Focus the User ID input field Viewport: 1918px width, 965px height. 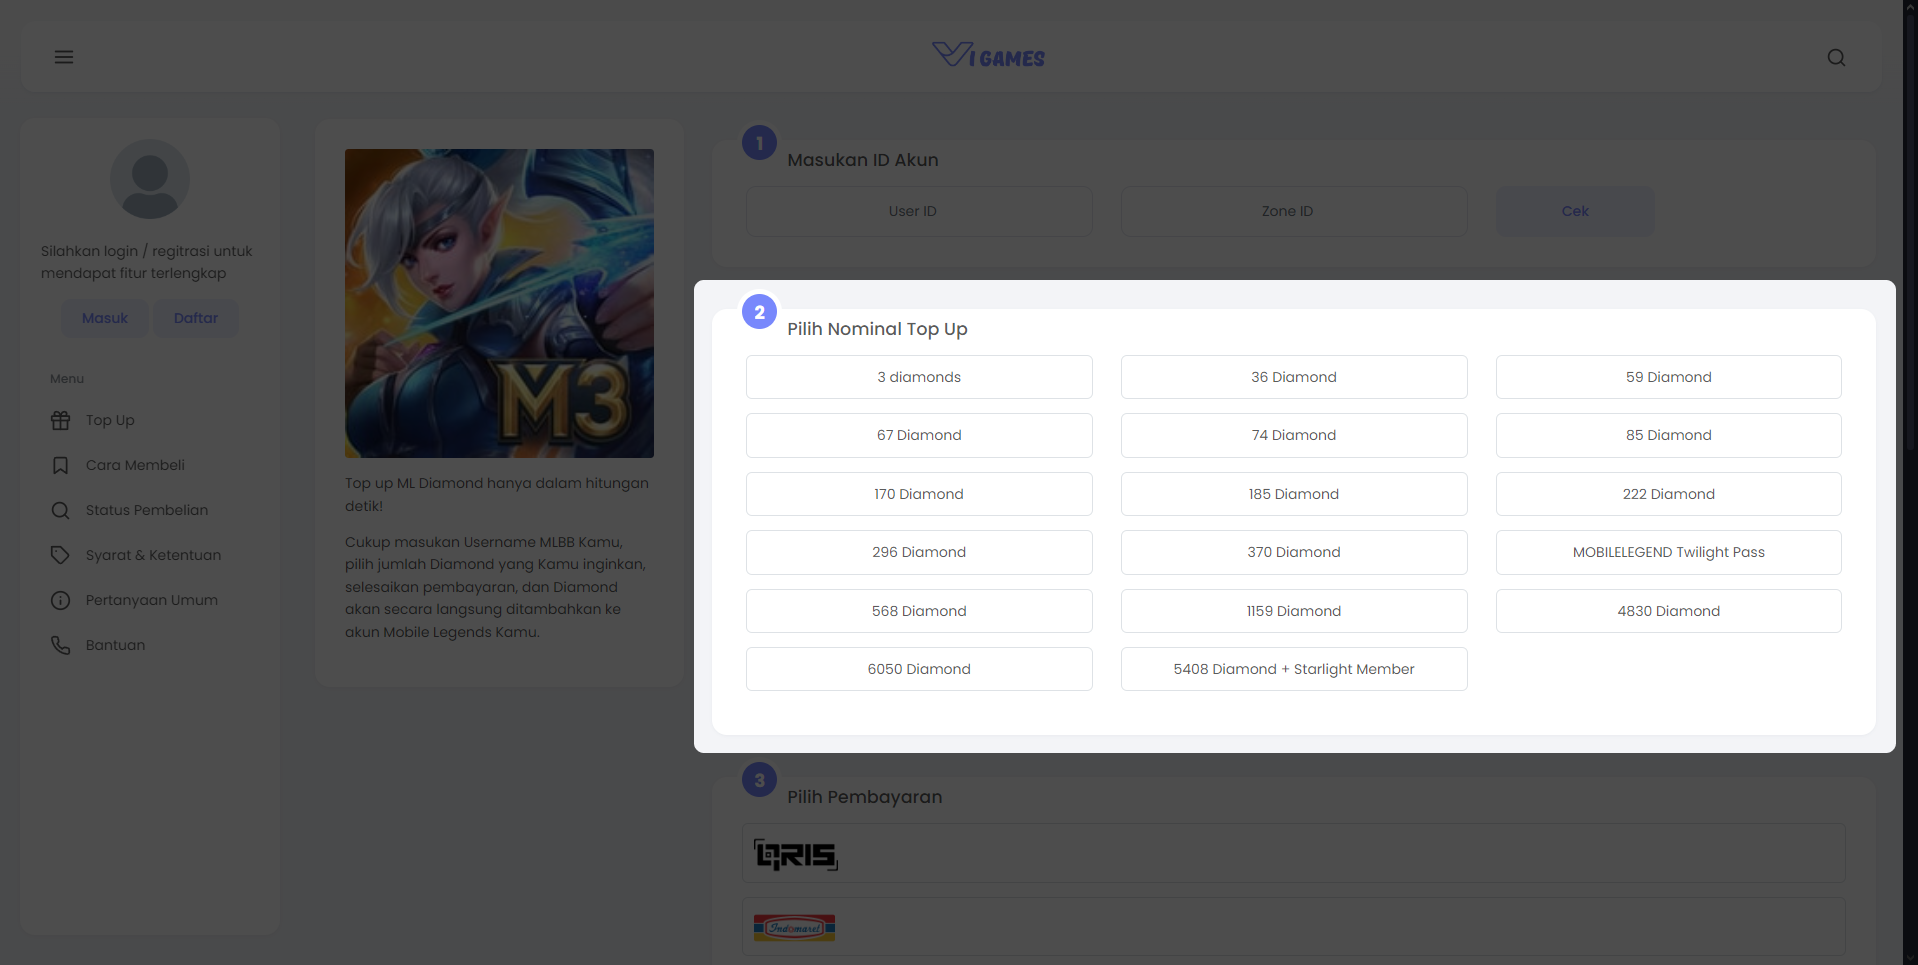coord(919,211)
